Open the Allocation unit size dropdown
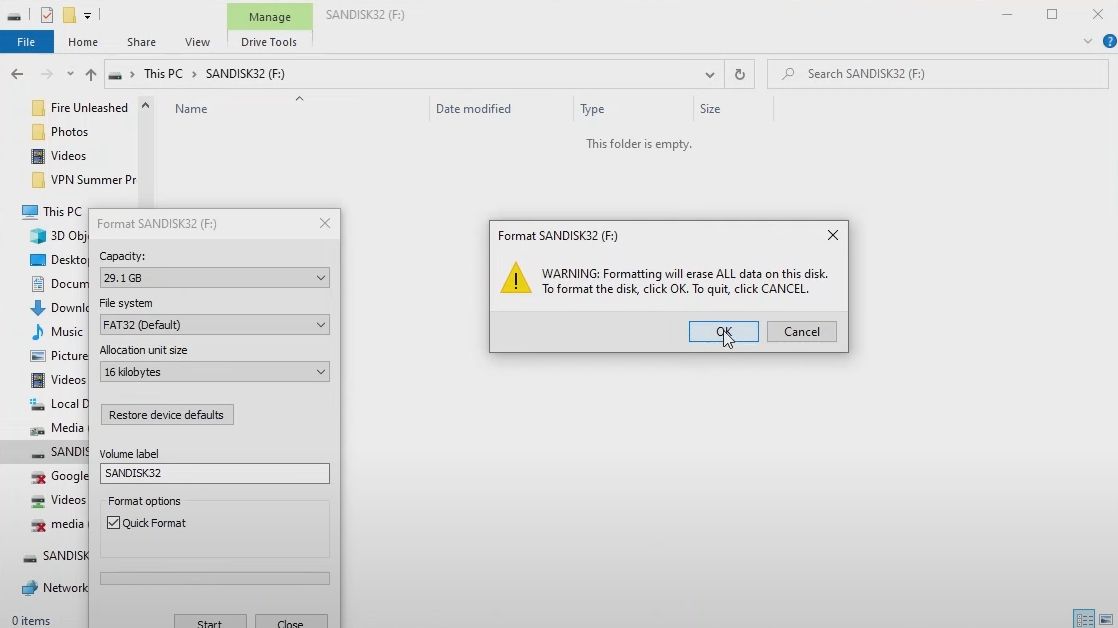Screen dimensions: 1118x628 tap(214, 371)
